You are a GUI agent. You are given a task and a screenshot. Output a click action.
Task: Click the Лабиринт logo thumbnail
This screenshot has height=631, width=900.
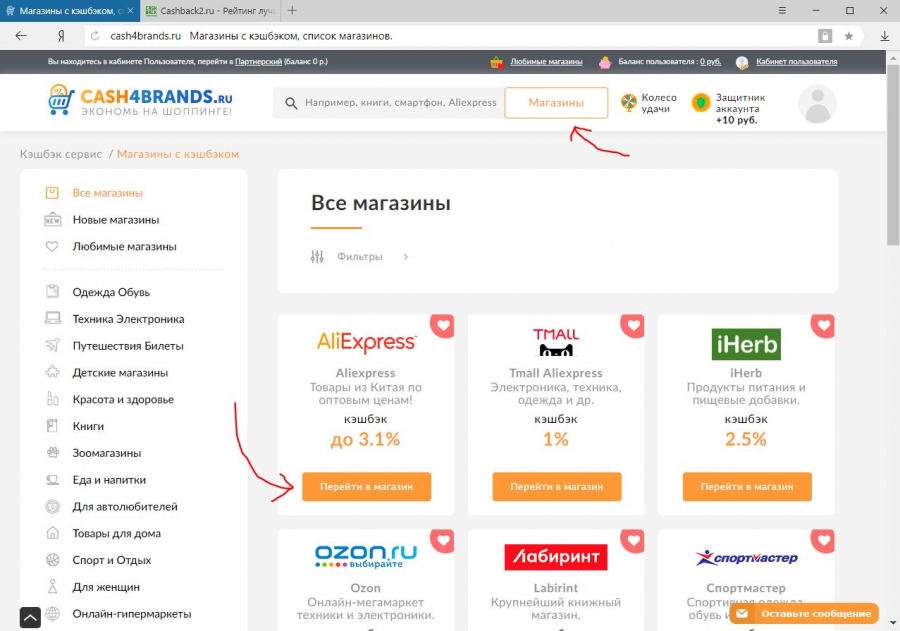tap(556, 557)
